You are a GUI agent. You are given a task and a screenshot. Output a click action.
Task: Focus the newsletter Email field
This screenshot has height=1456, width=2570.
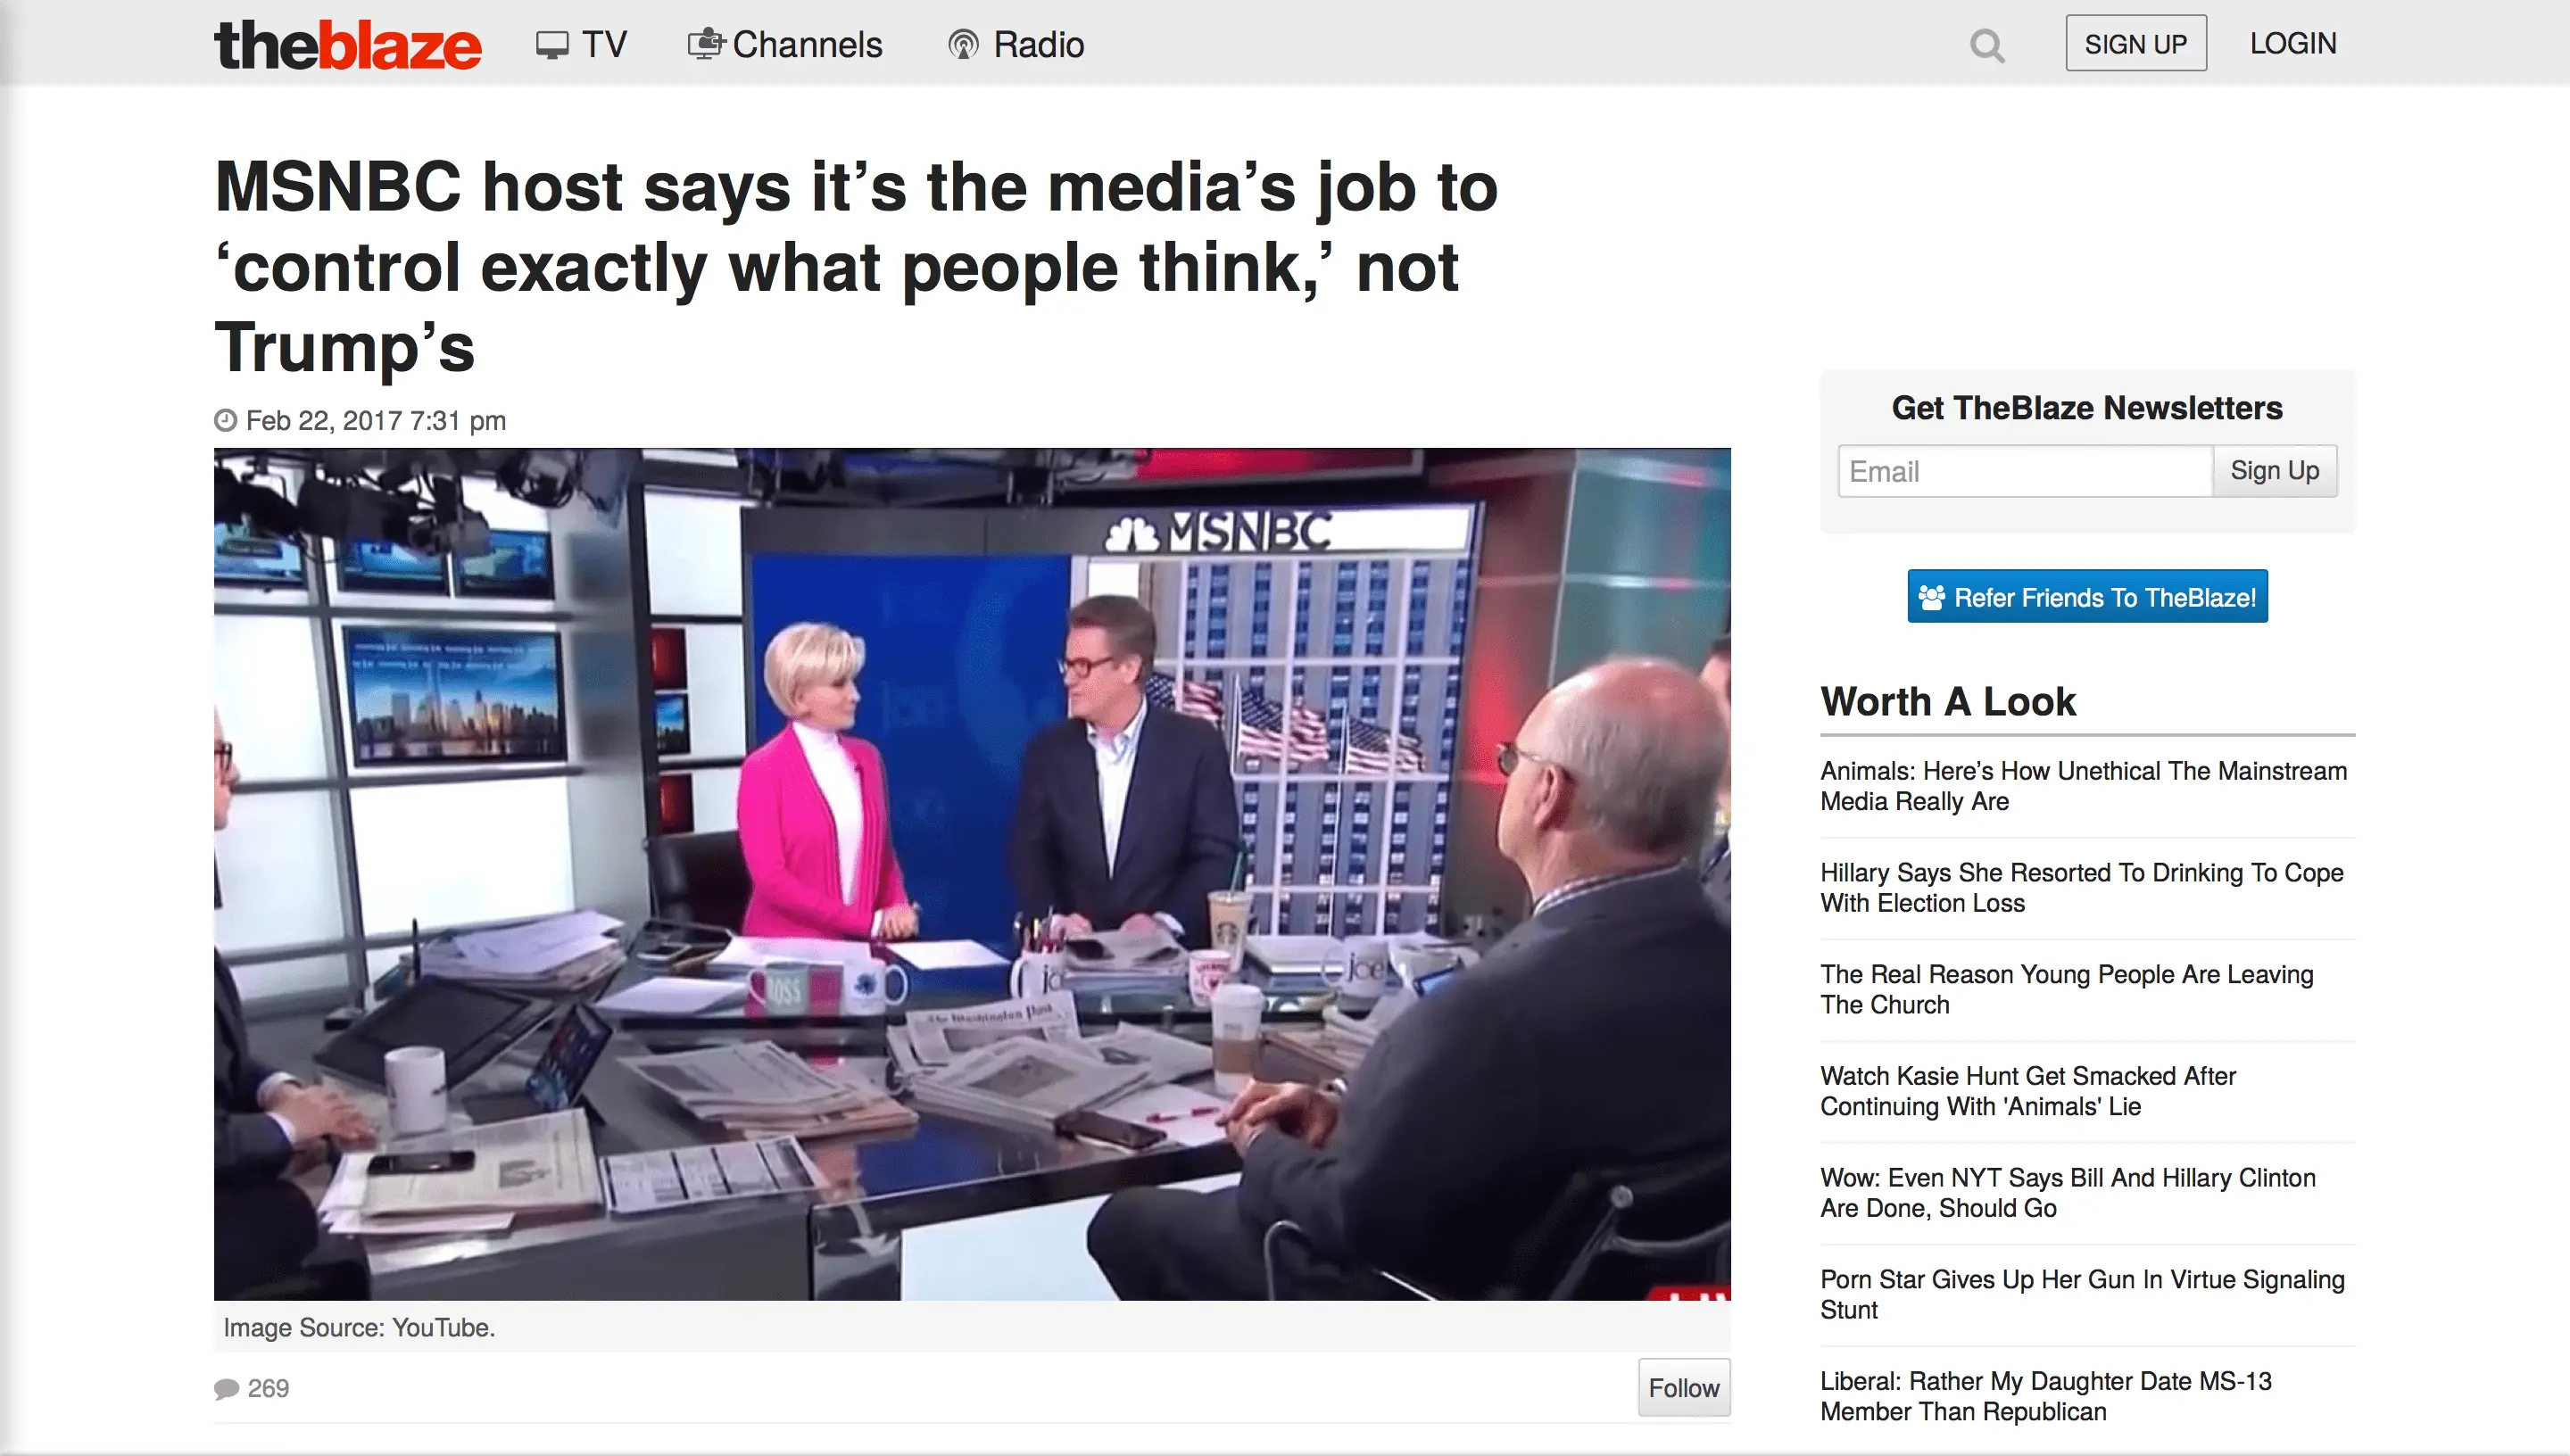2024,471
